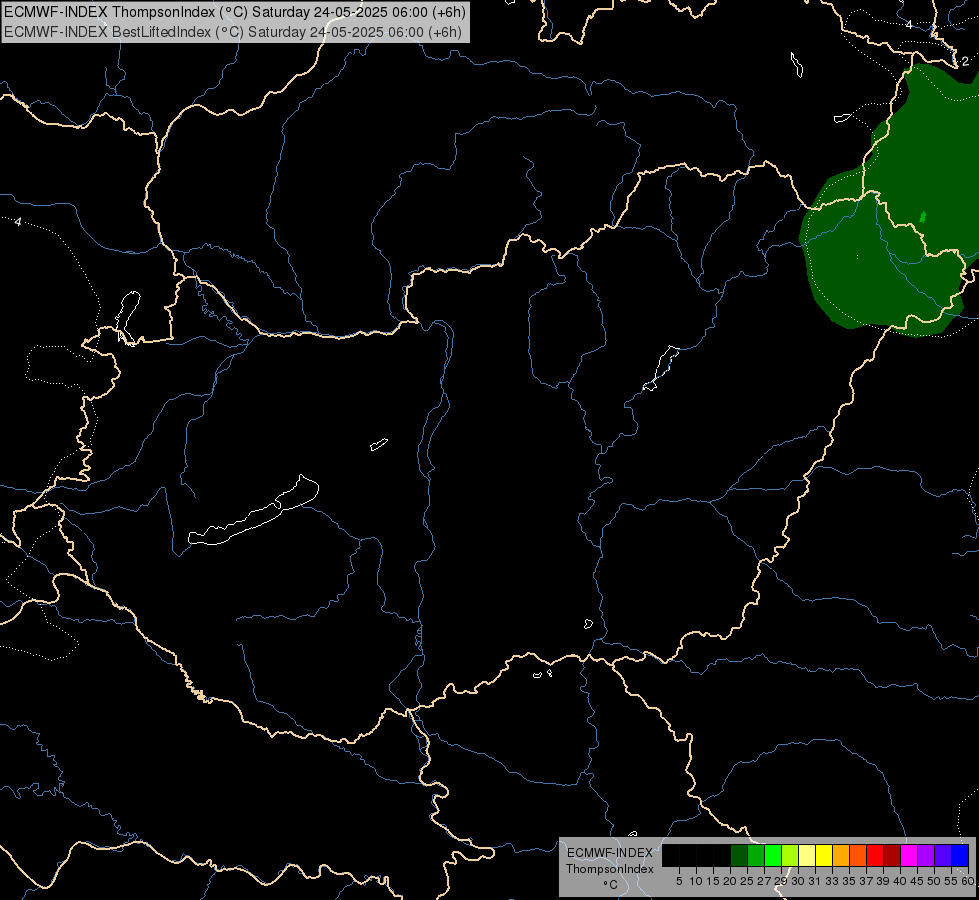979x900 pixels.
Task: Select the pale yellow 30–31 legend swatch
Action: point(807,855)
